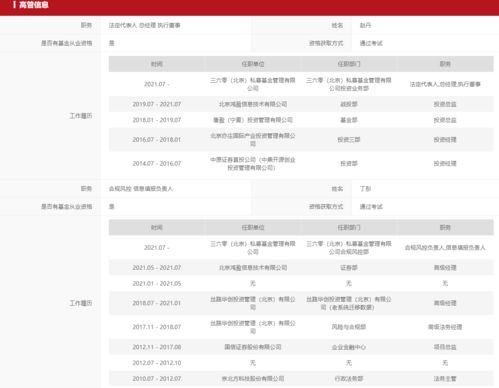Click 通过考试 qualification value in 赵丹's section
Viewport: 499px width, 388px height.
(371, 43)
